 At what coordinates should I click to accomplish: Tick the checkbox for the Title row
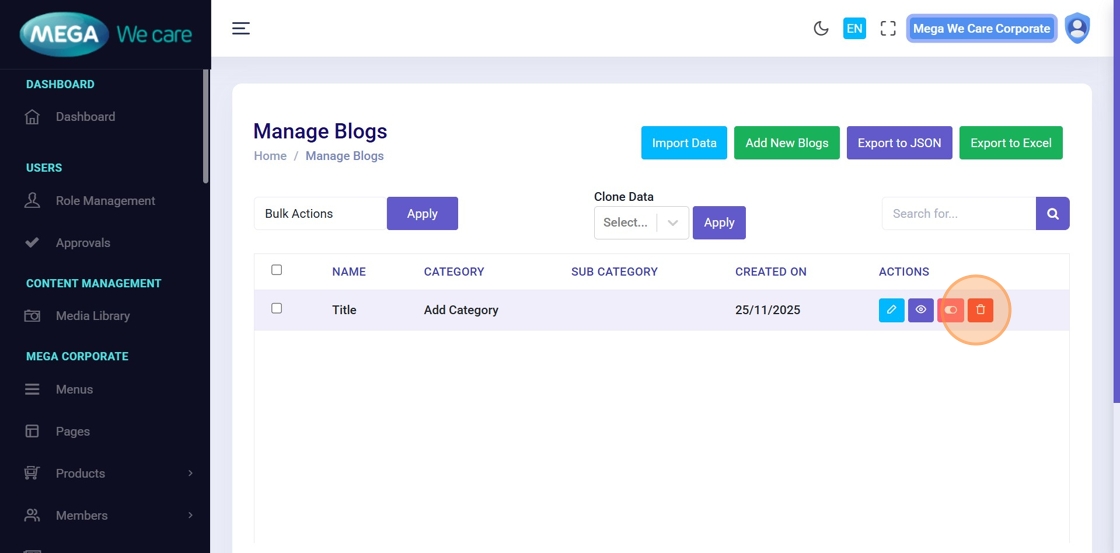[277, 308]
